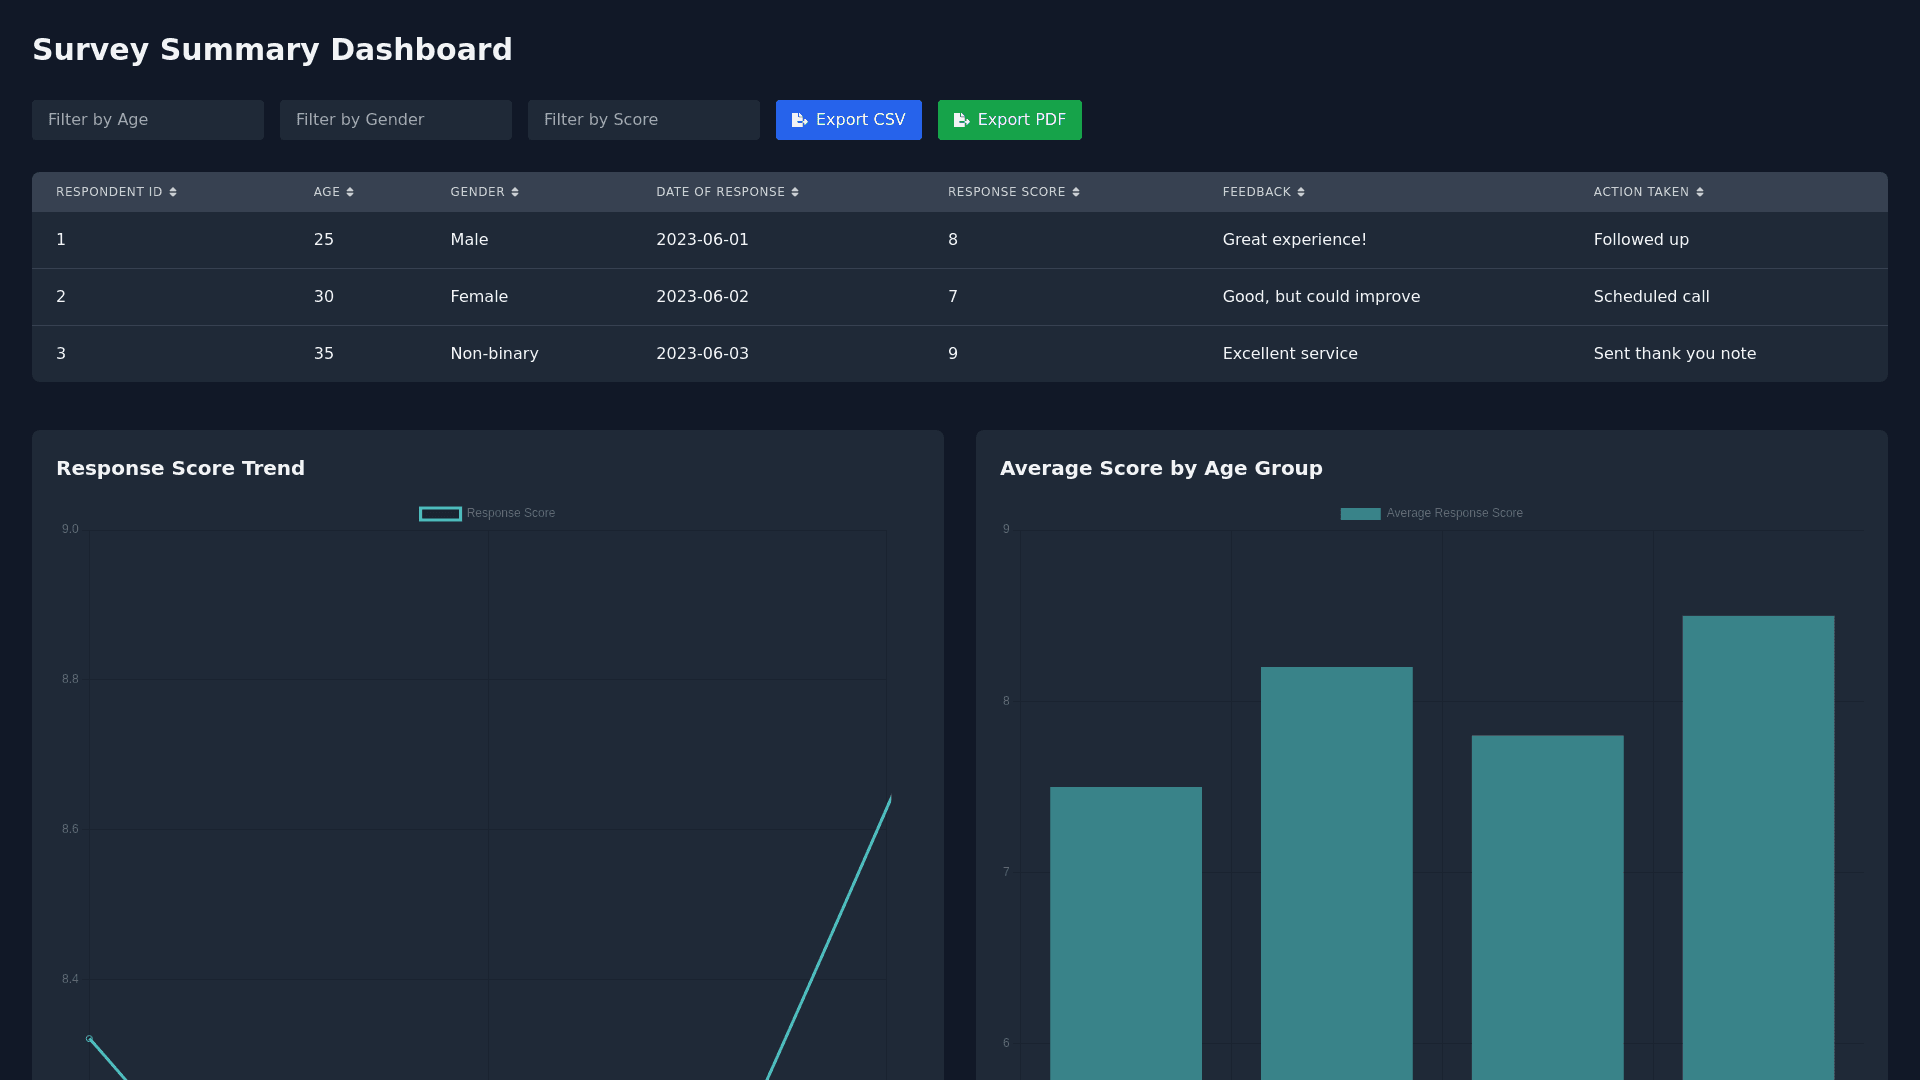Click the Date of Response sort icon
This screenshot has height=1080, width=1920.
click(795, 192)
